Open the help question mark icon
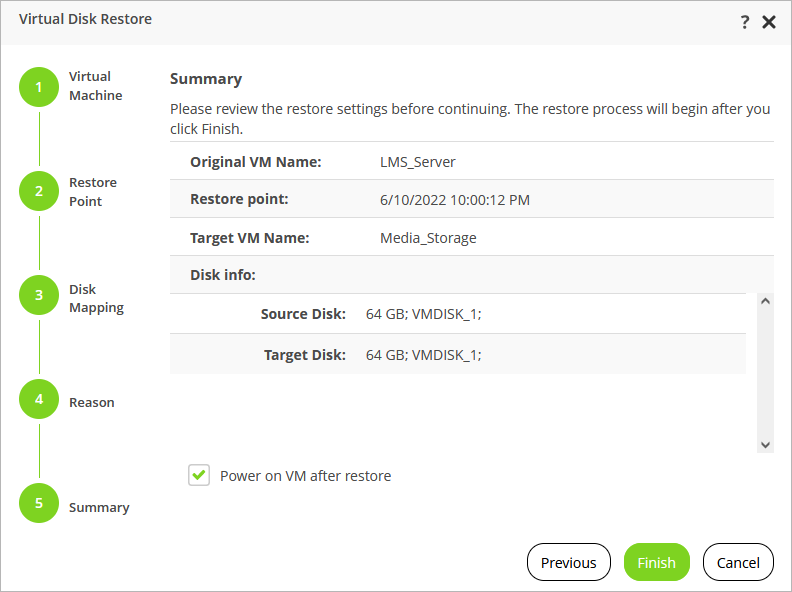The height and width of the screenshot is (592, 792). click(x=745, y=22)
